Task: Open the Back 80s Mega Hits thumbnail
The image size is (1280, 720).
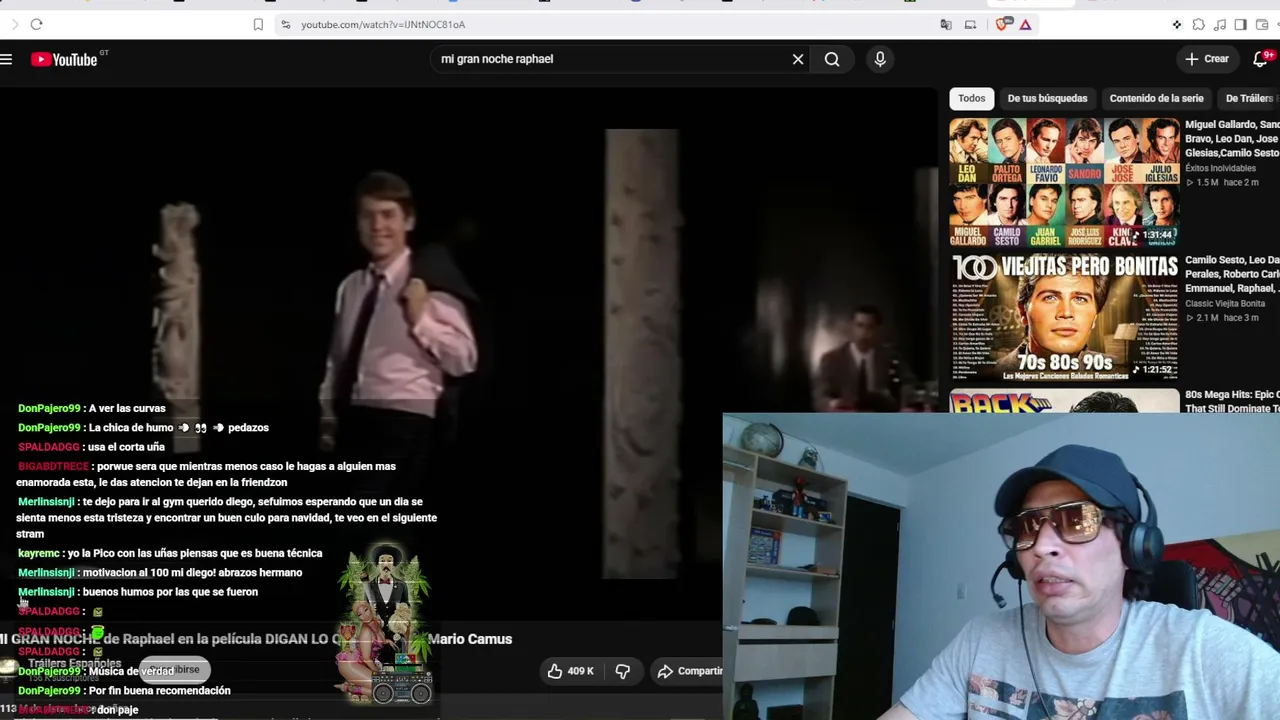Action: pyautogui.click(x=1064, y=400)
